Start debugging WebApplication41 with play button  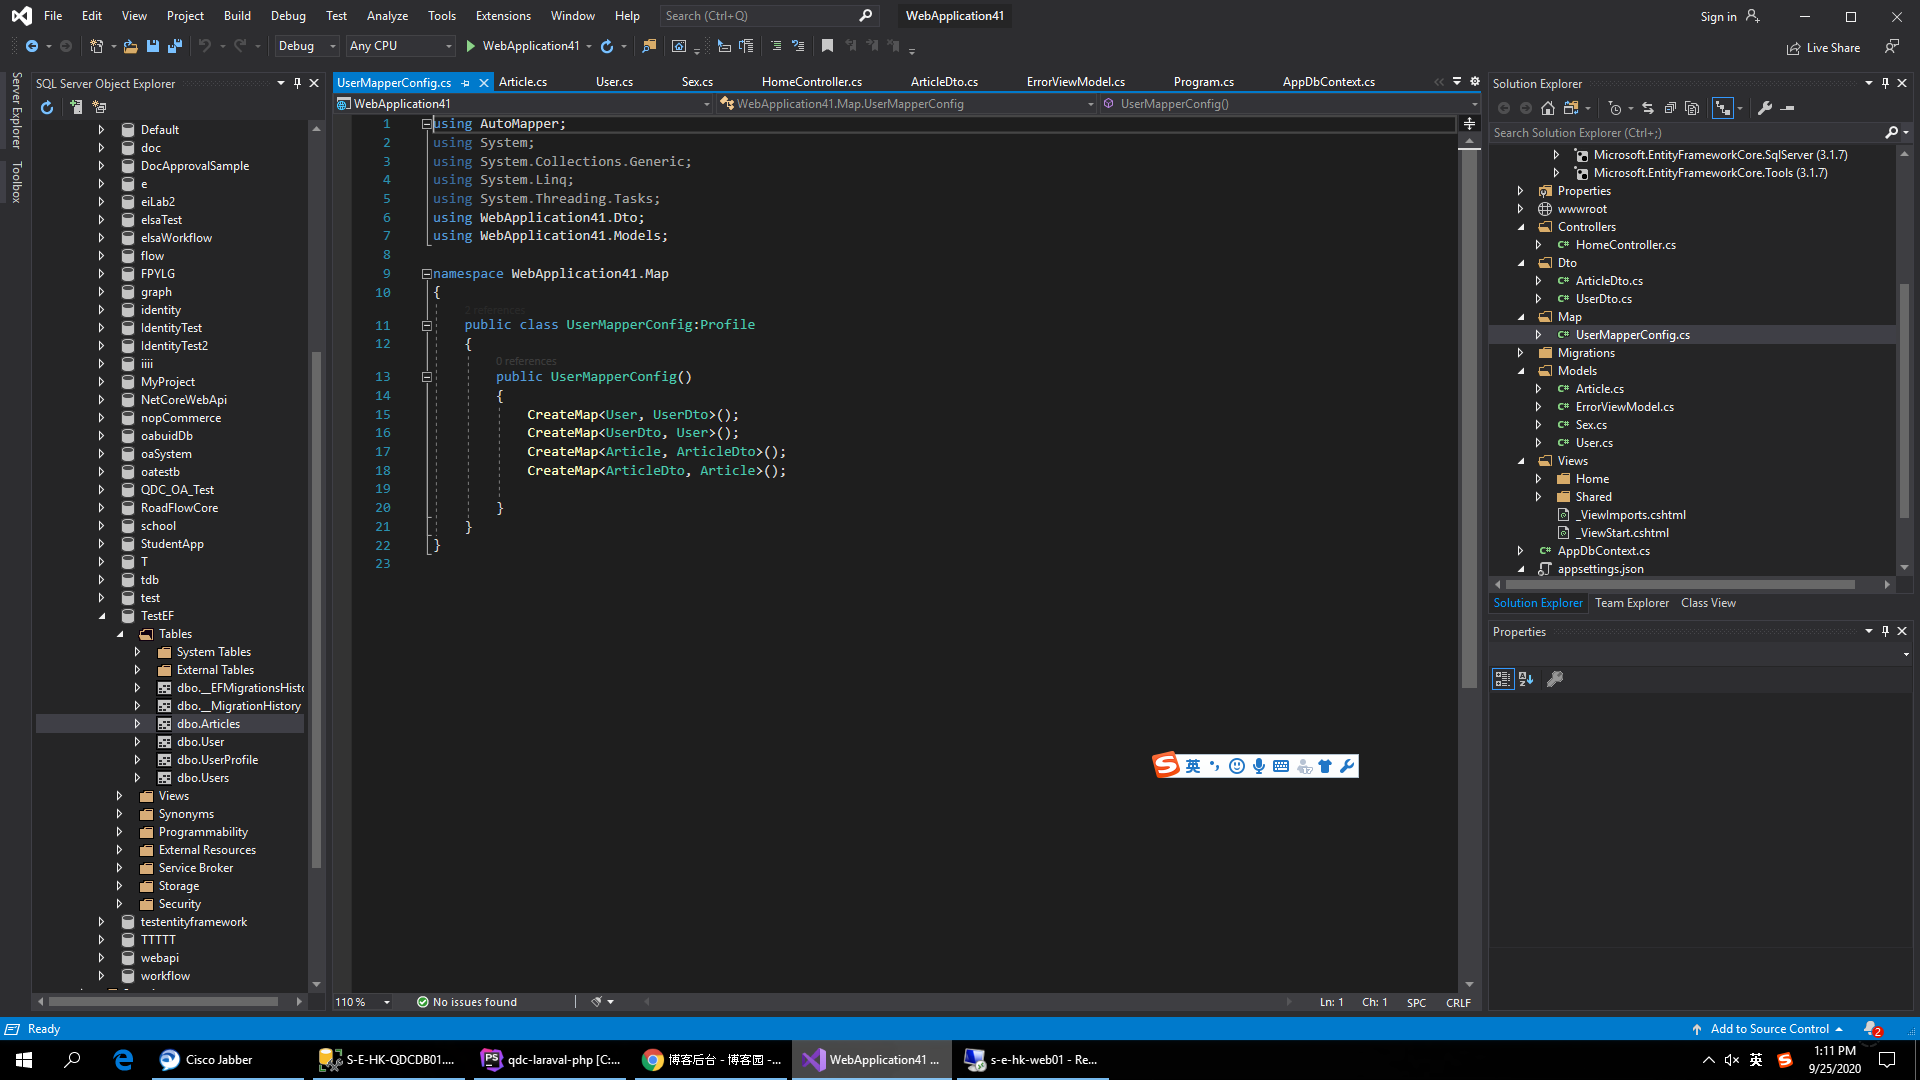pyautogui.click(x=471, y=46)
